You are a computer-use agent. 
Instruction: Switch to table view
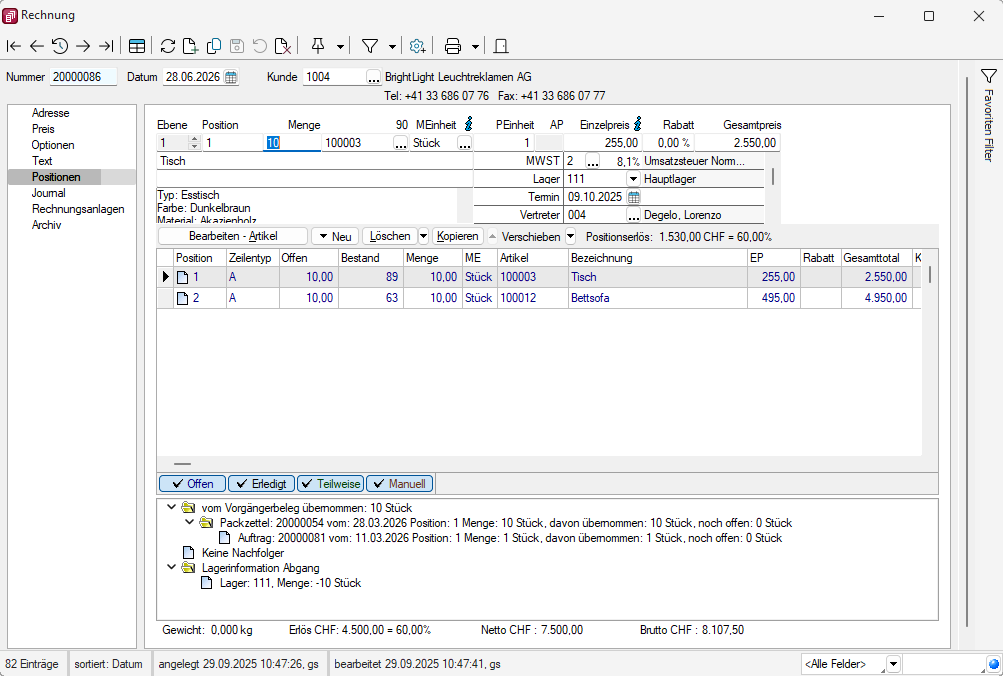(x=137, y=46)
